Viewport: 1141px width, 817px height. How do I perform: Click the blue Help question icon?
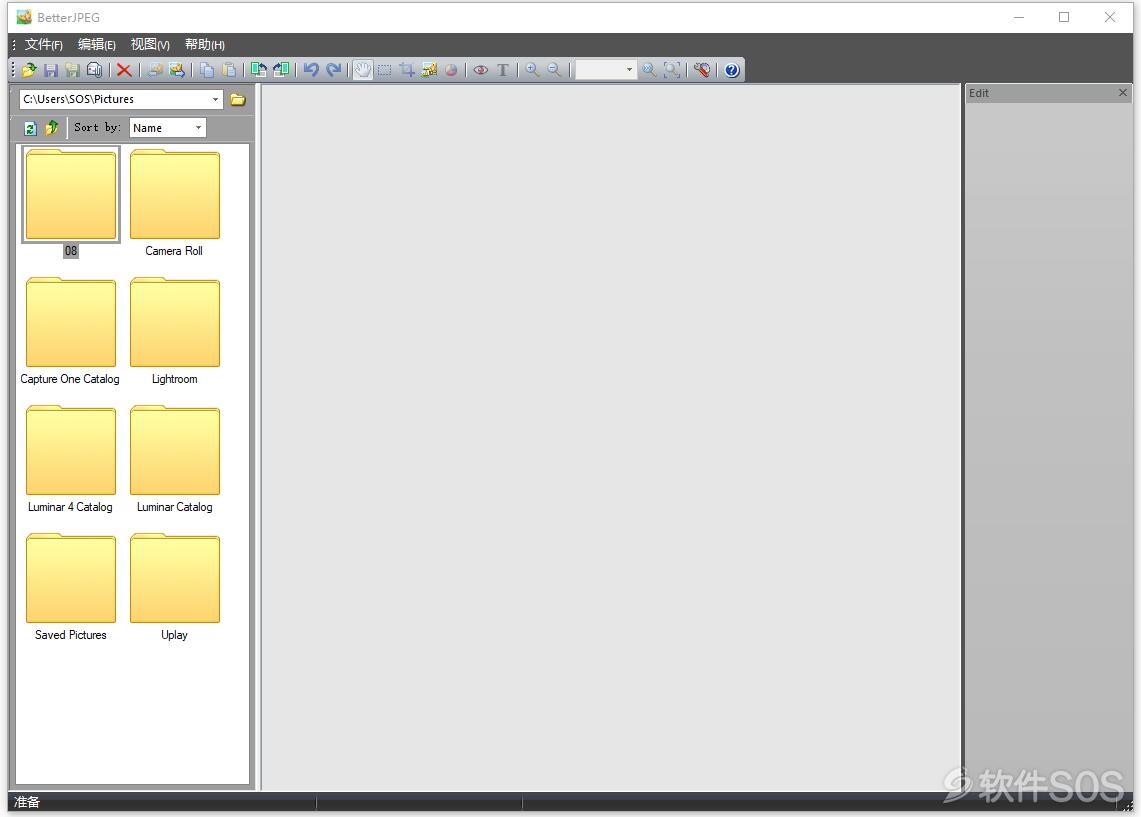(732, 70)
